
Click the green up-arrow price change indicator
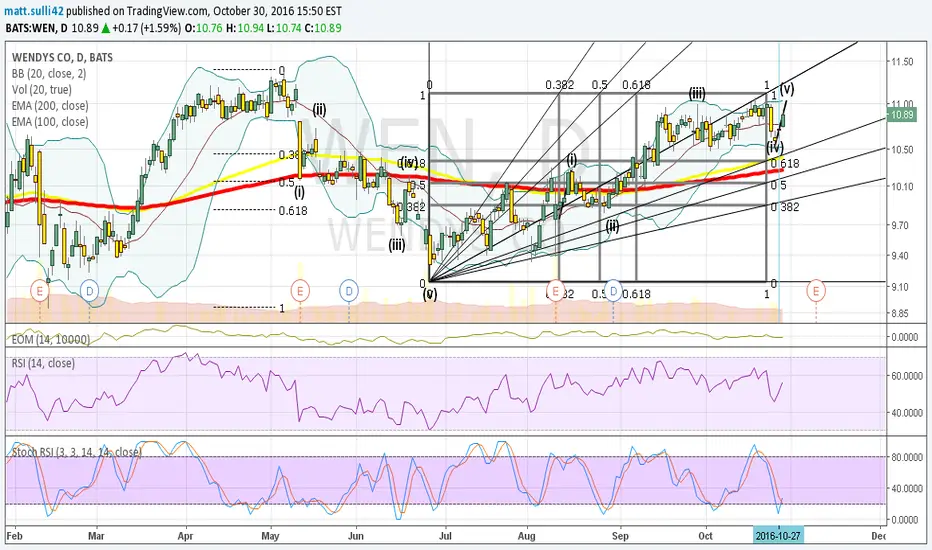coord(105,28)
